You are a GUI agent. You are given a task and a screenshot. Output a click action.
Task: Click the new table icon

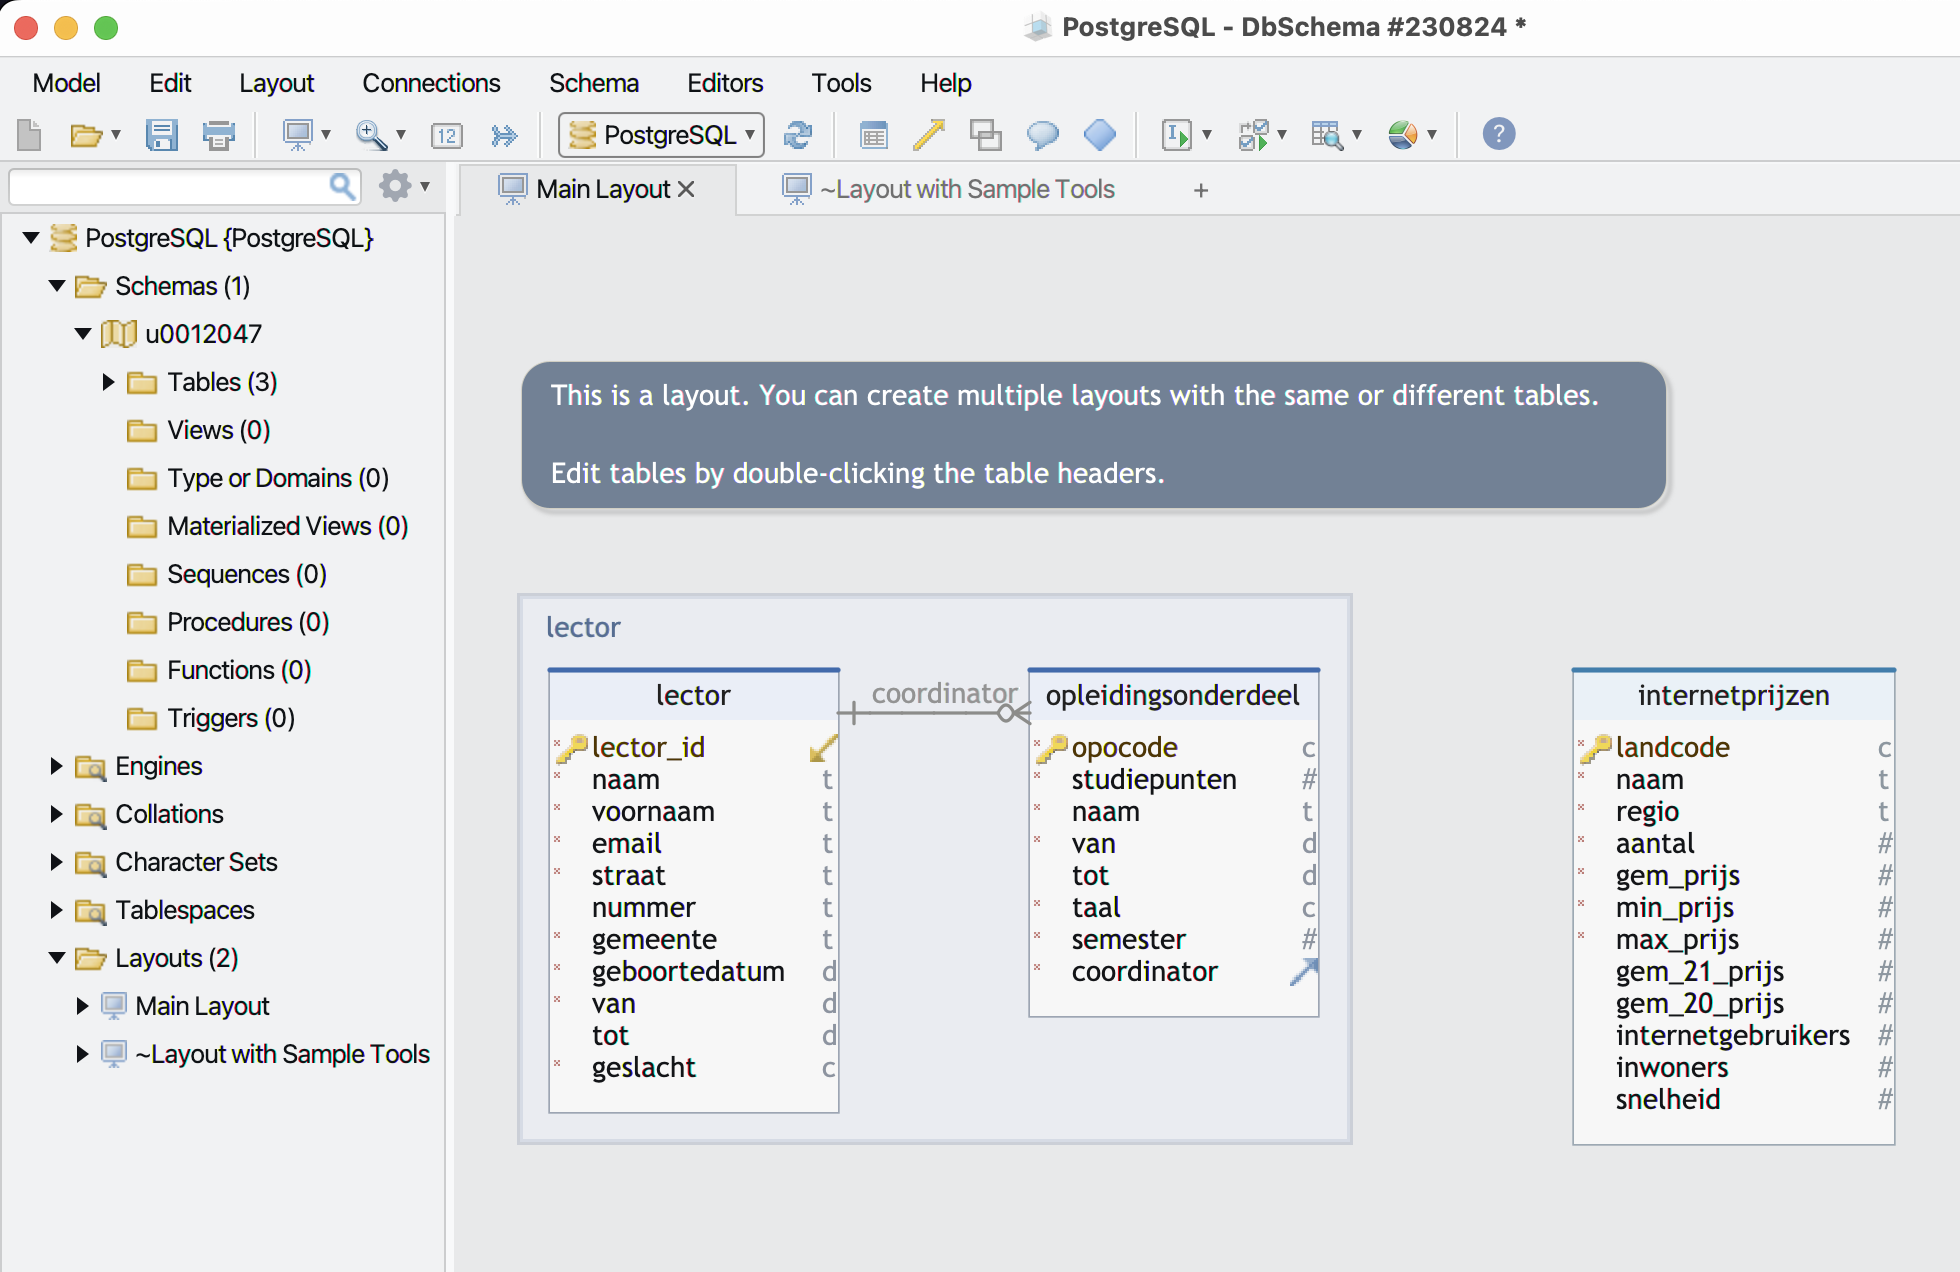(873, 134)
